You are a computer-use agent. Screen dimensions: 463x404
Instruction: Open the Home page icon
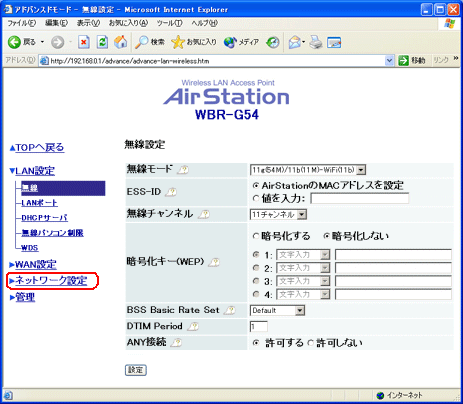tap(120, 42)
